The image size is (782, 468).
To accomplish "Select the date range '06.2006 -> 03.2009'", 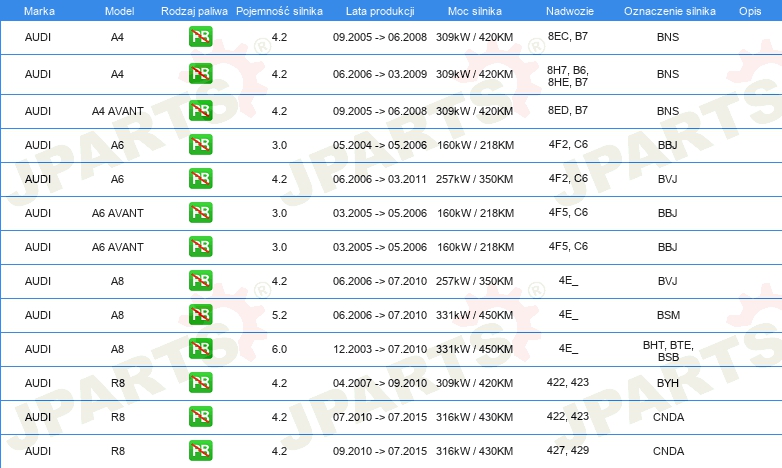I will [380, 74].
